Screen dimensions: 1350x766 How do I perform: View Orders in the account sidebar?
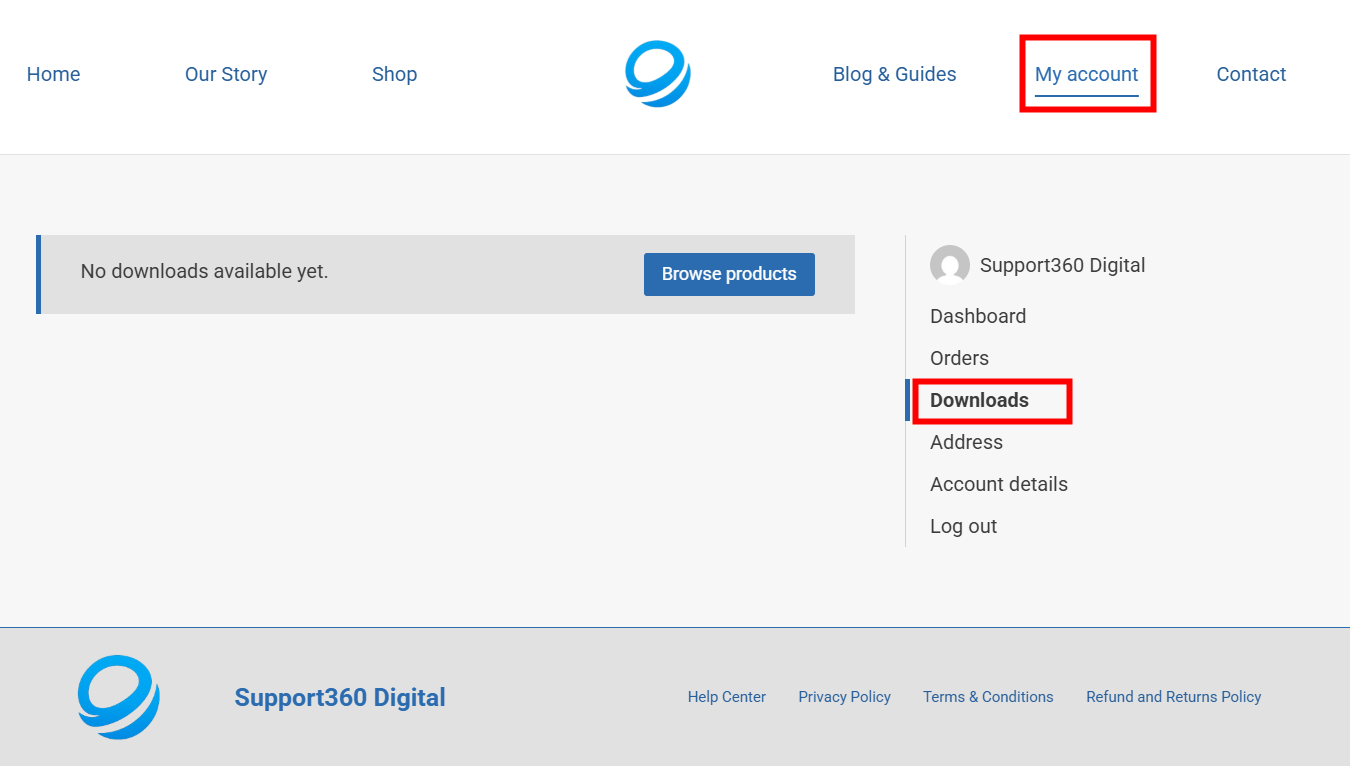(959, 358)
